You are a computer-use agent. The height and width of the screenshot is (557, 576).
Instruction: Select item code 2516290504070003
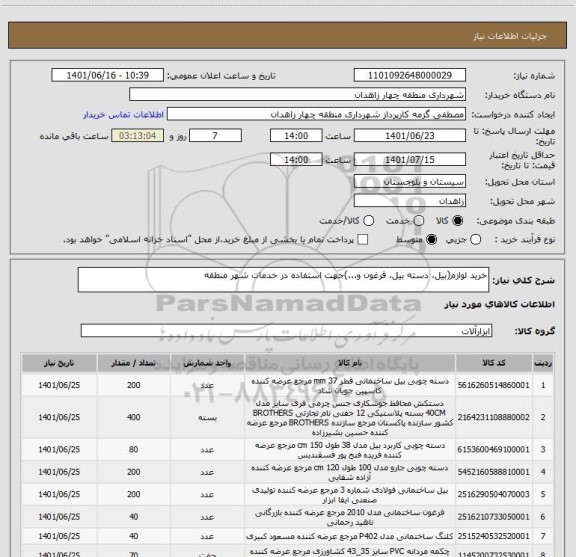[x=494, y=495]
